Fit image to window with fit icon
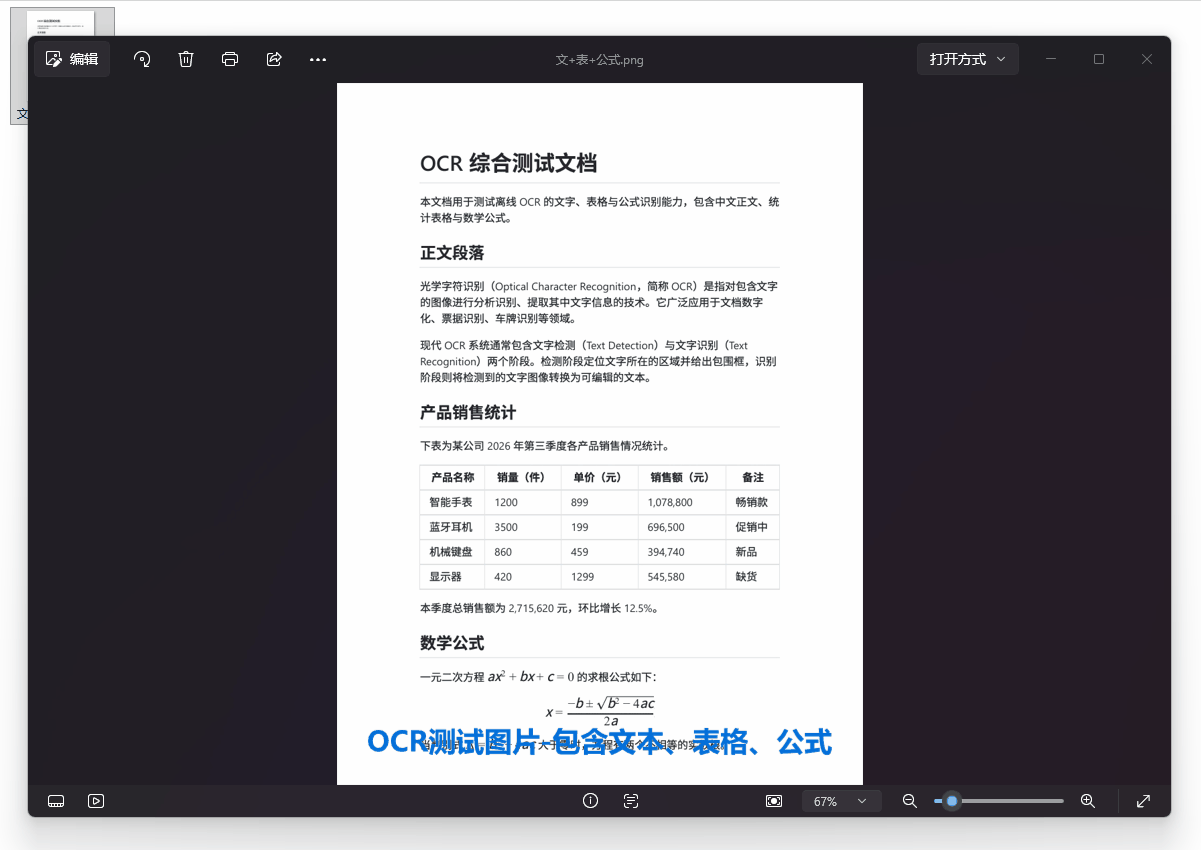This screenshot has width=1201, height=850. (x=774, y=801)
